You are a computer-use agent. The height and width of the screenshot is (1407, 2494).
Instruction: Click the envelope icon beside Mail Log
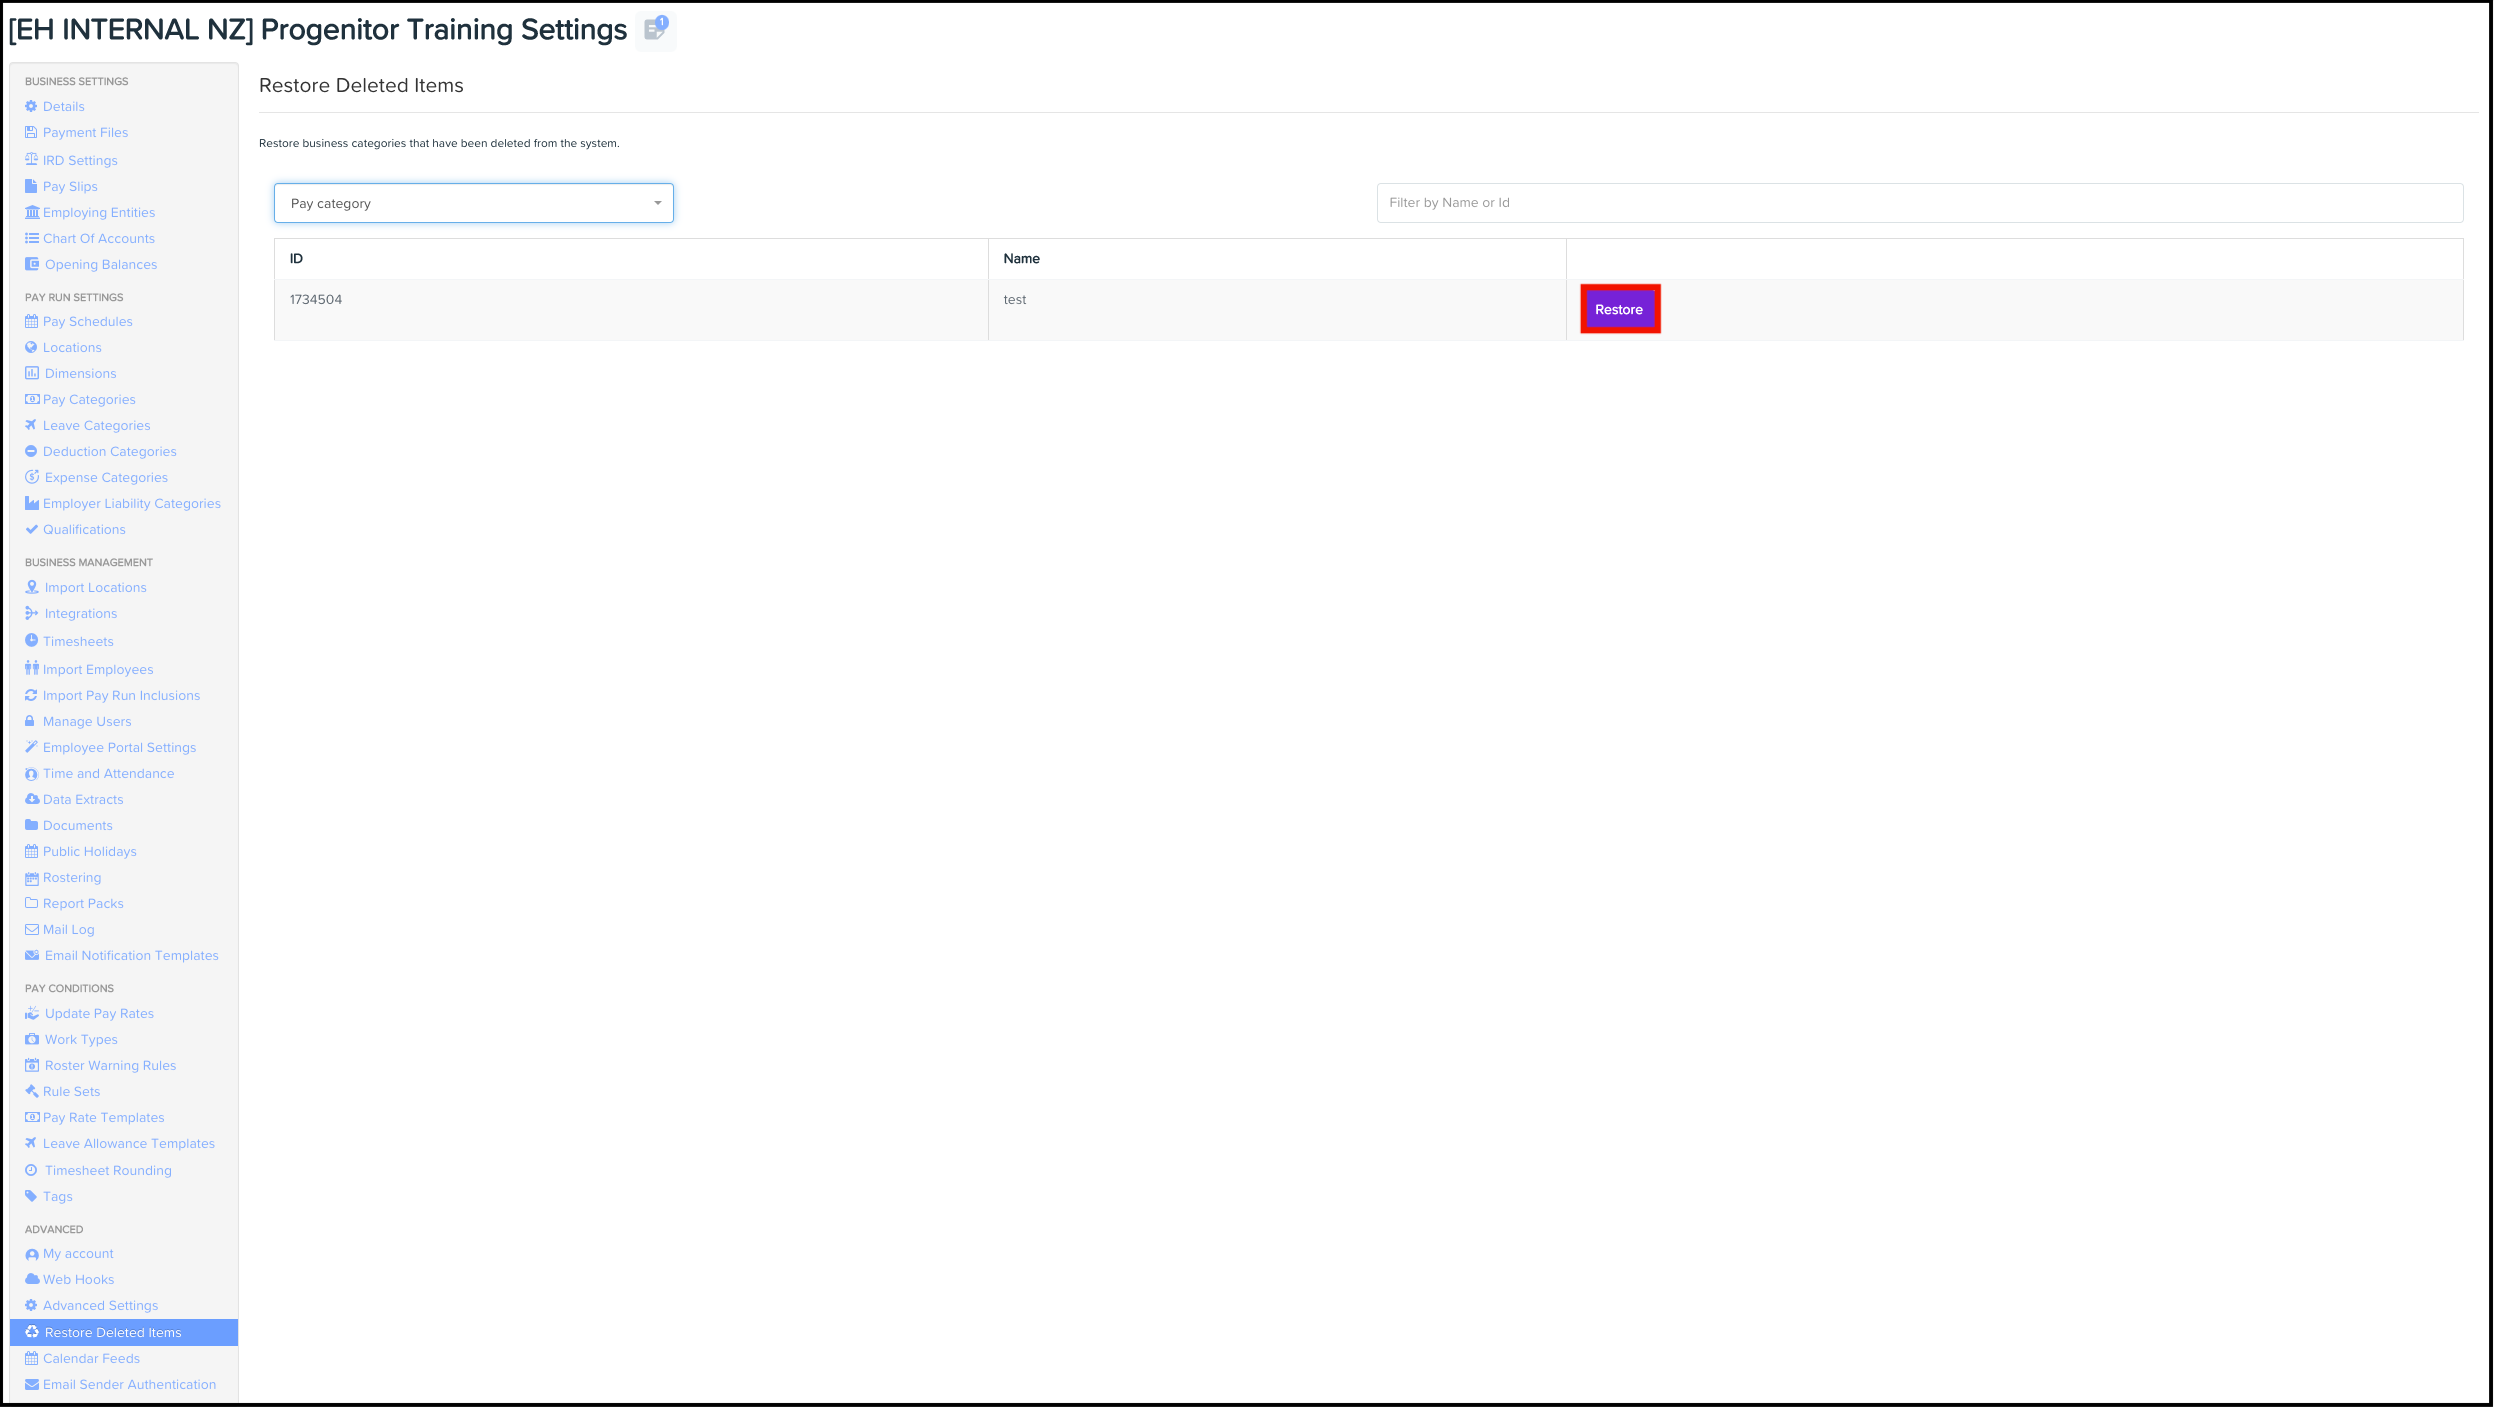pyautogui.click(x=31, y=929)
